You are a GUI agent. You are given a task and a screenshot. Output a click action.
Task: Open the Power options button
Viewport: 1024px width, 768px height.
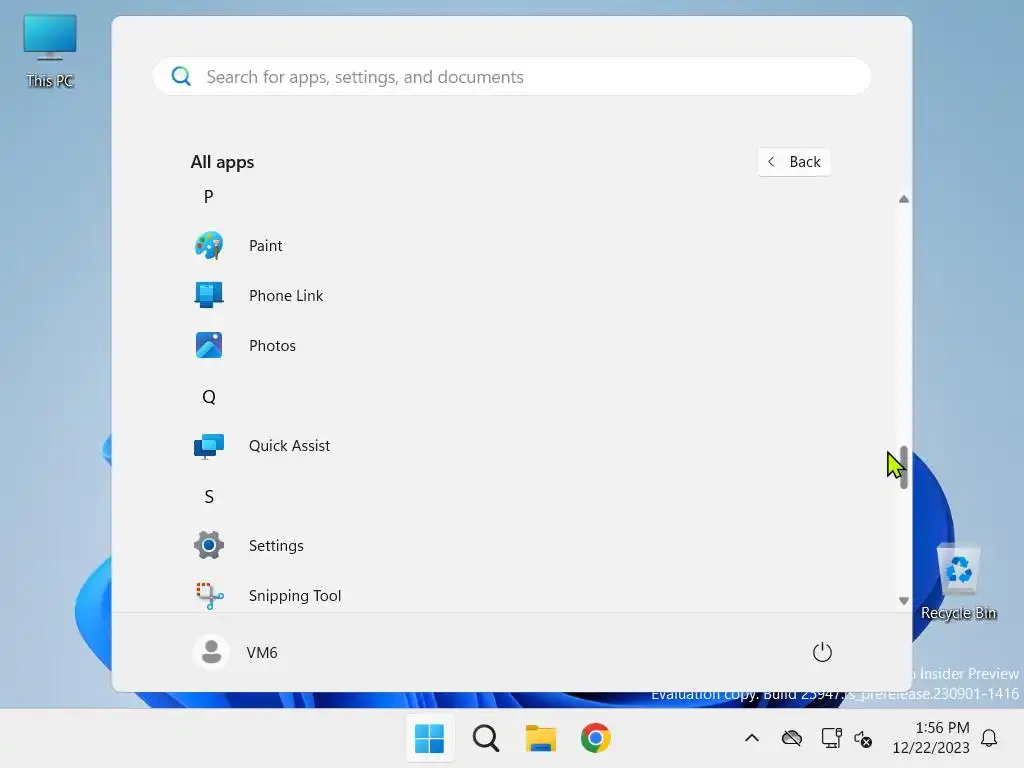pos(822,652)
